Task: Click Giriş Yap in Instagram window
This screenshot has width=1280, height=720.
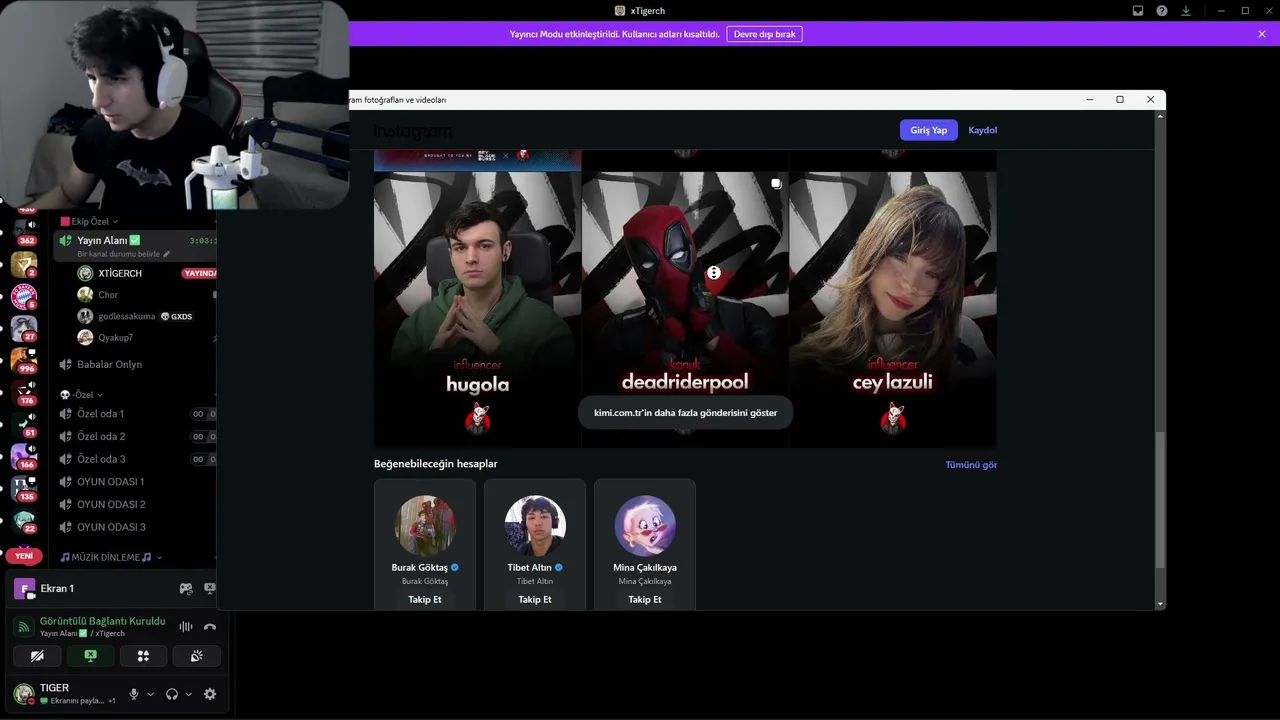Action: point(929,130)
